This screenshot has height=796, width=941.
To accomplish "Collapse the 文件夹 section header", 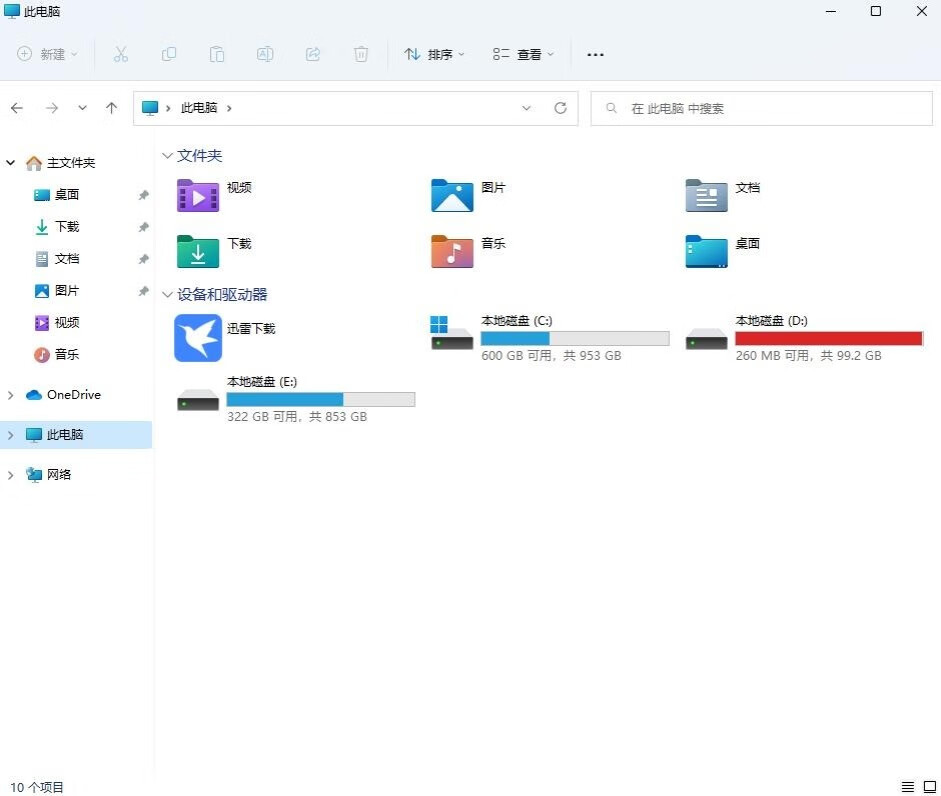I will coord(167,156).
